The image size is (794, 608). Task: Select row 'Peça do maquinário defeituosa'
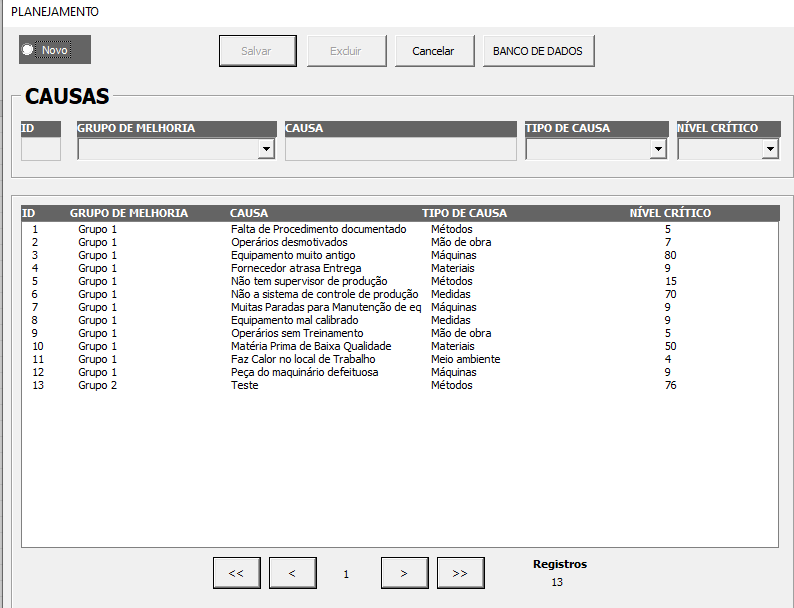(400, 372)
